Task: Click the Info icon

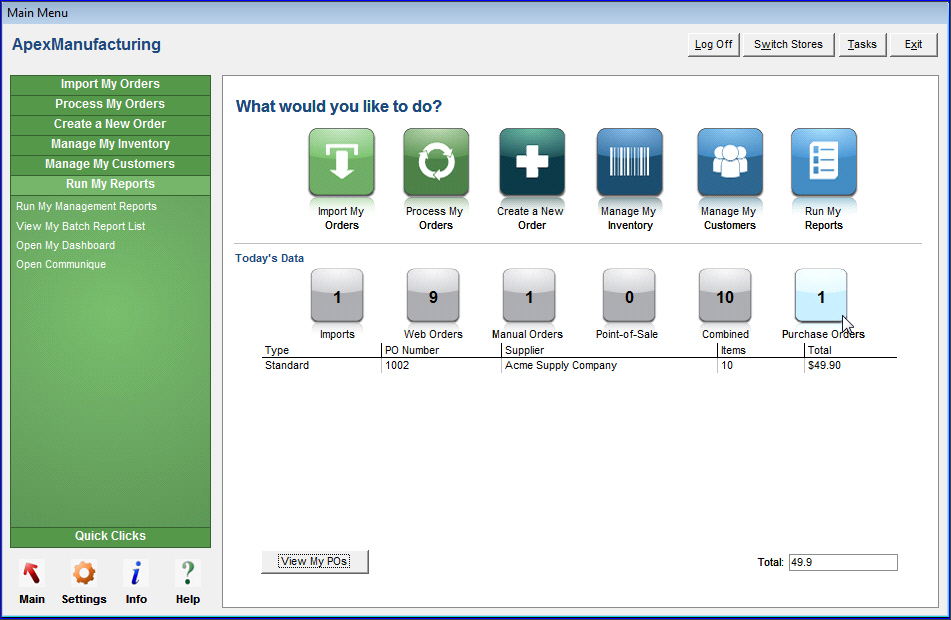Action: pyautogui.click(x=136, y=574)
